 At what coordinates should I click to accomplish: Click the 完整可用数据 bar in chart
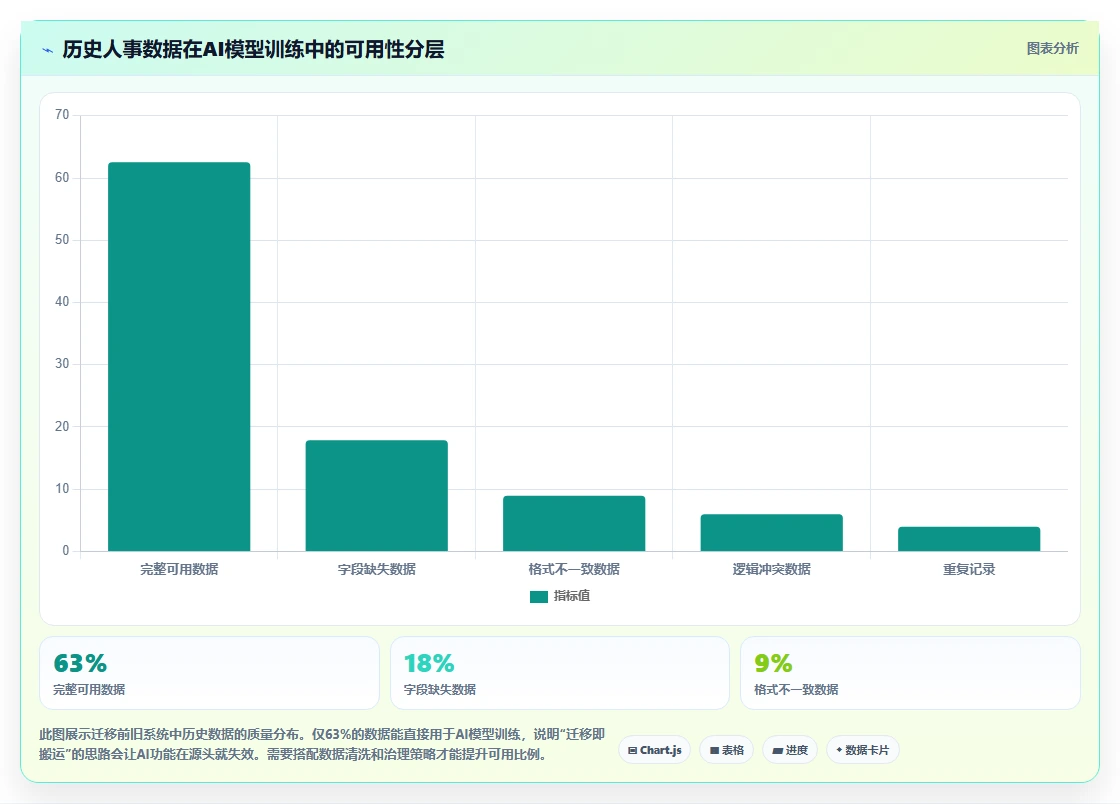tap(179, 356)
